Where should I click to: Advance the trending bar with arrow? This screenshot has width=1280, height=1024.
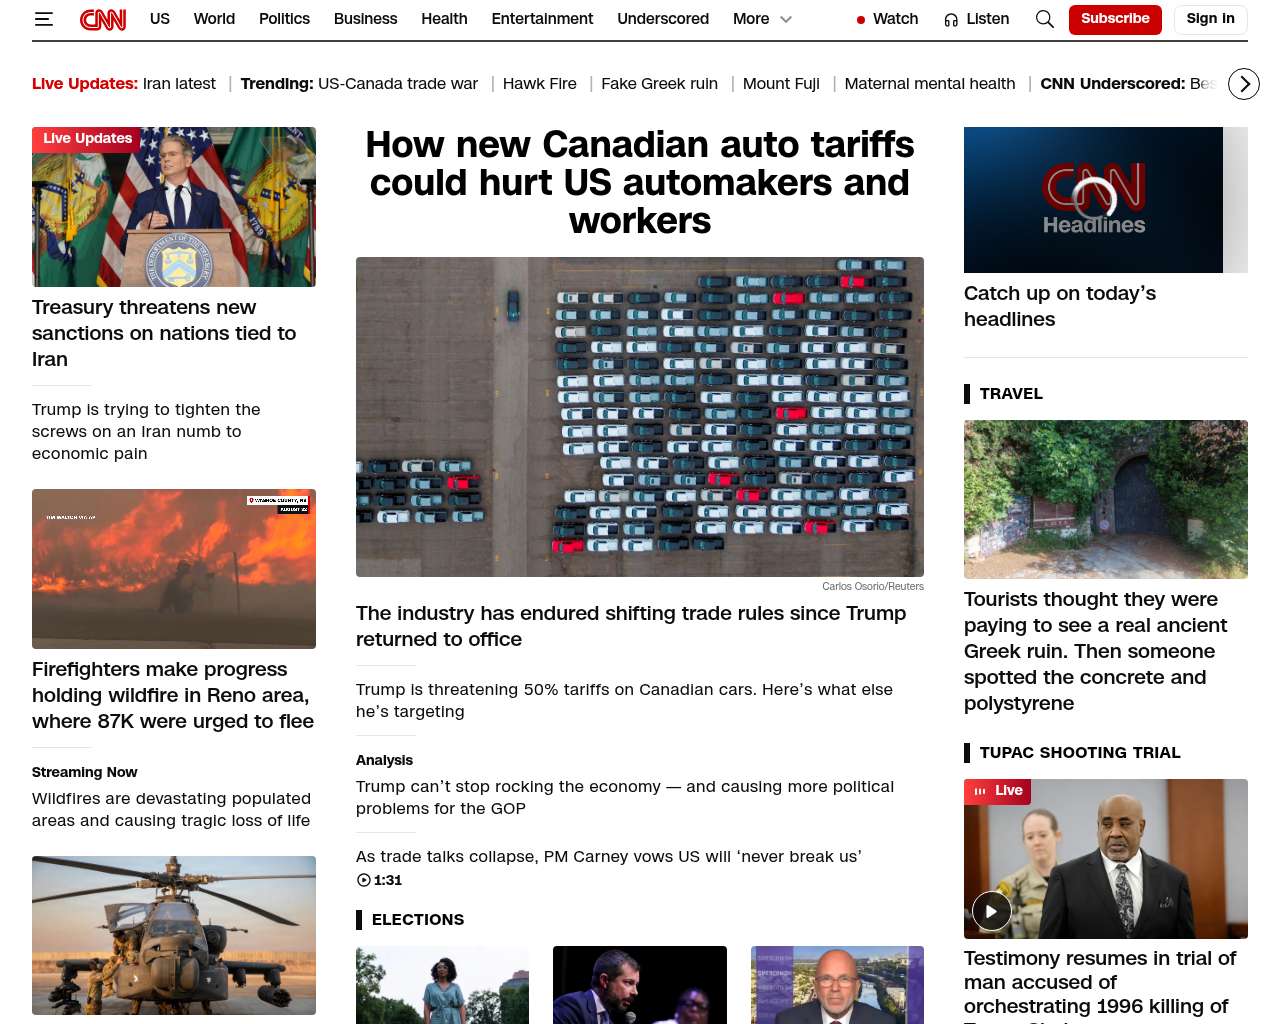1244,84
